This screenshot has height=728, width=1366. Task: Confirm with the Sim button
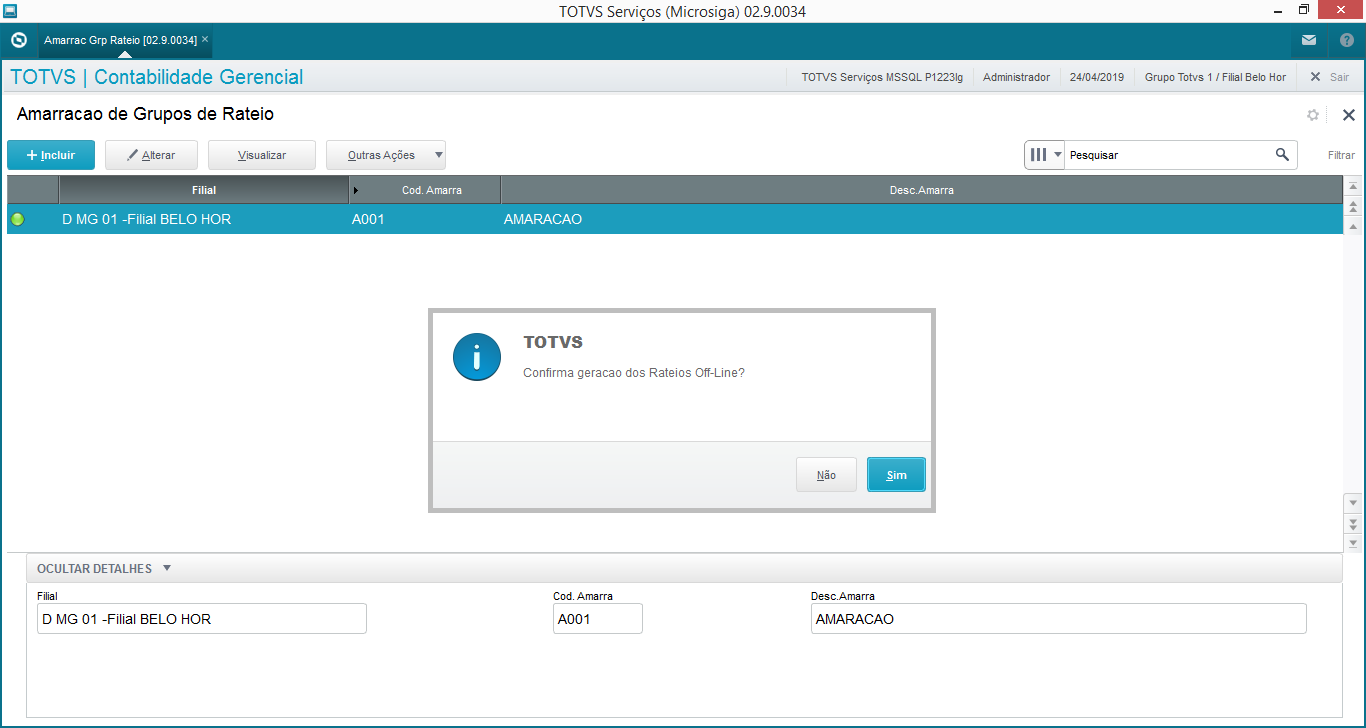pyautogui.click(x=896, y=475)
